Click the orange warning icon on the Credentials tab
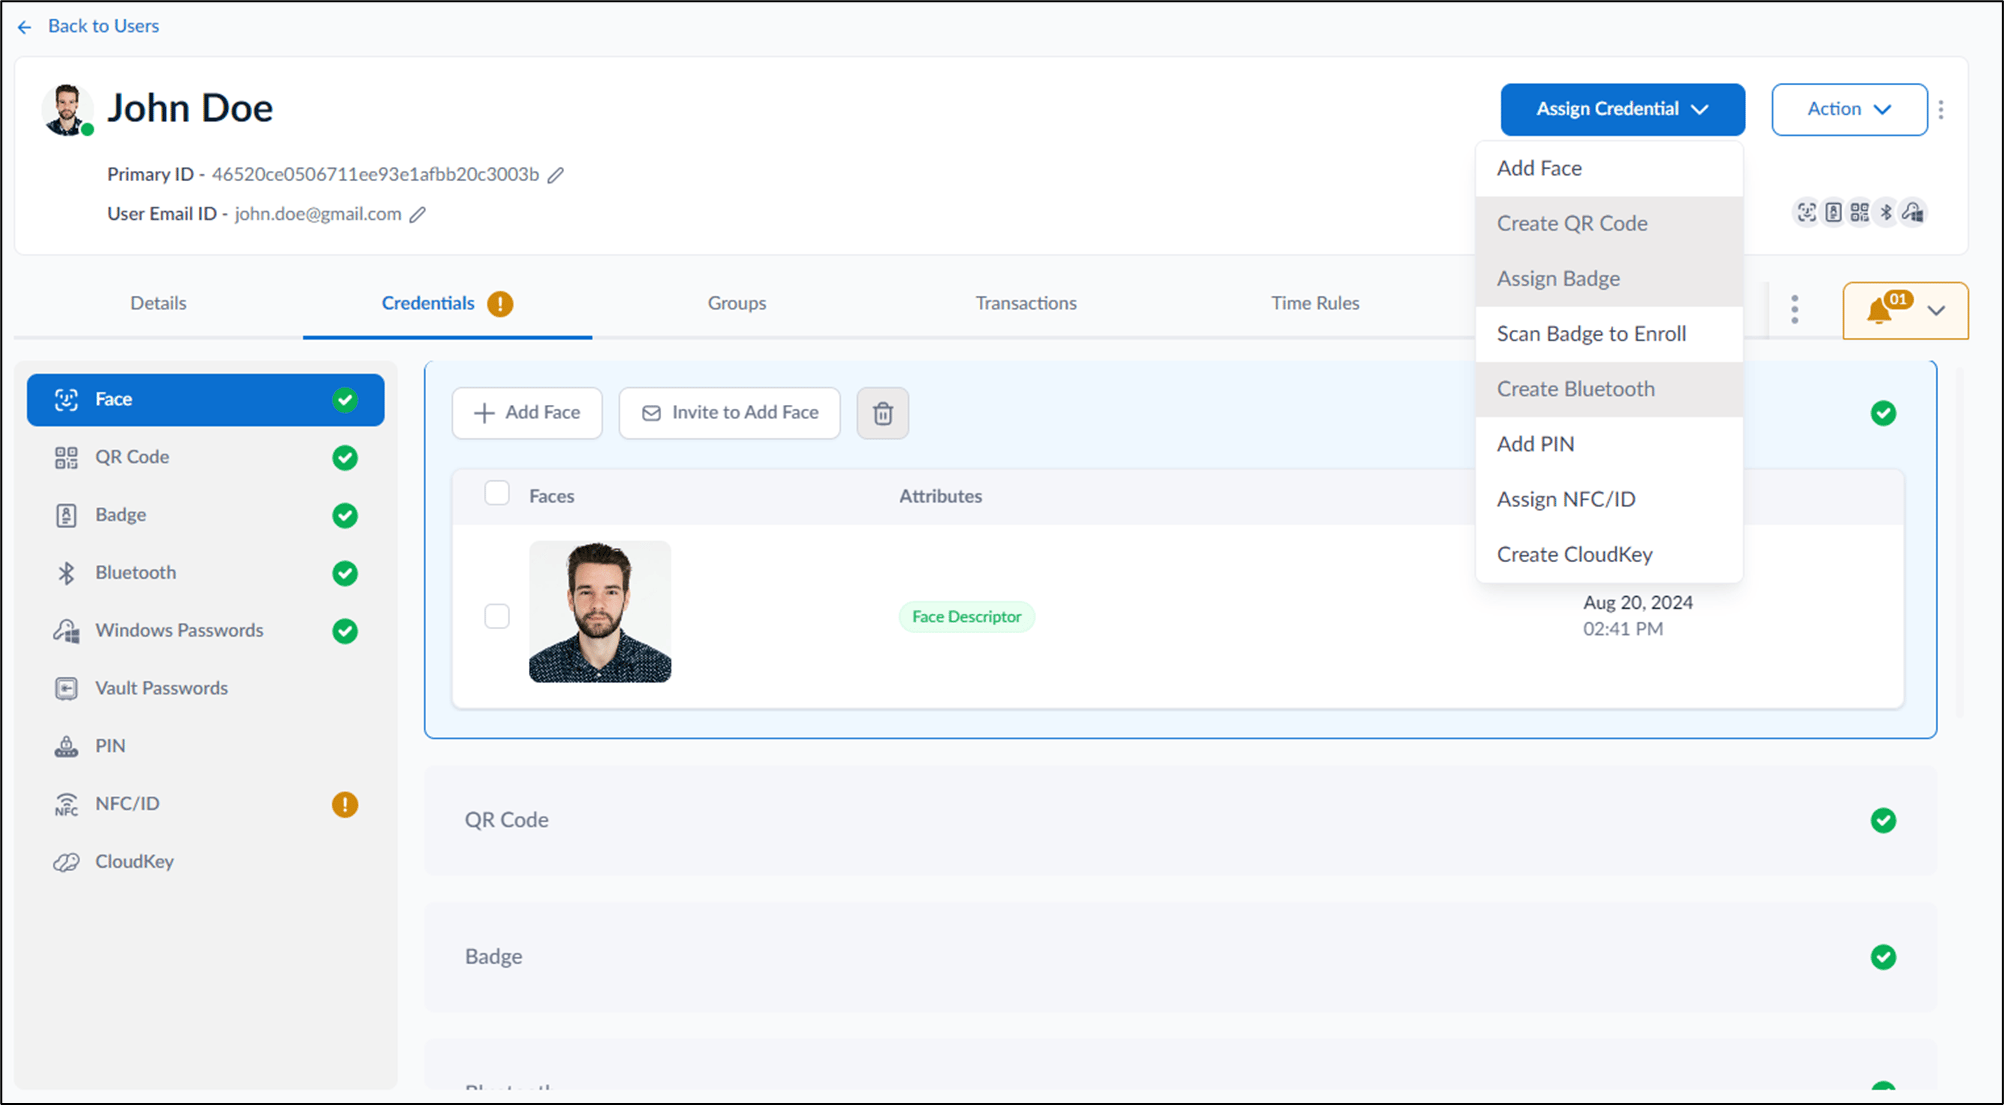 tap(500, 304)
